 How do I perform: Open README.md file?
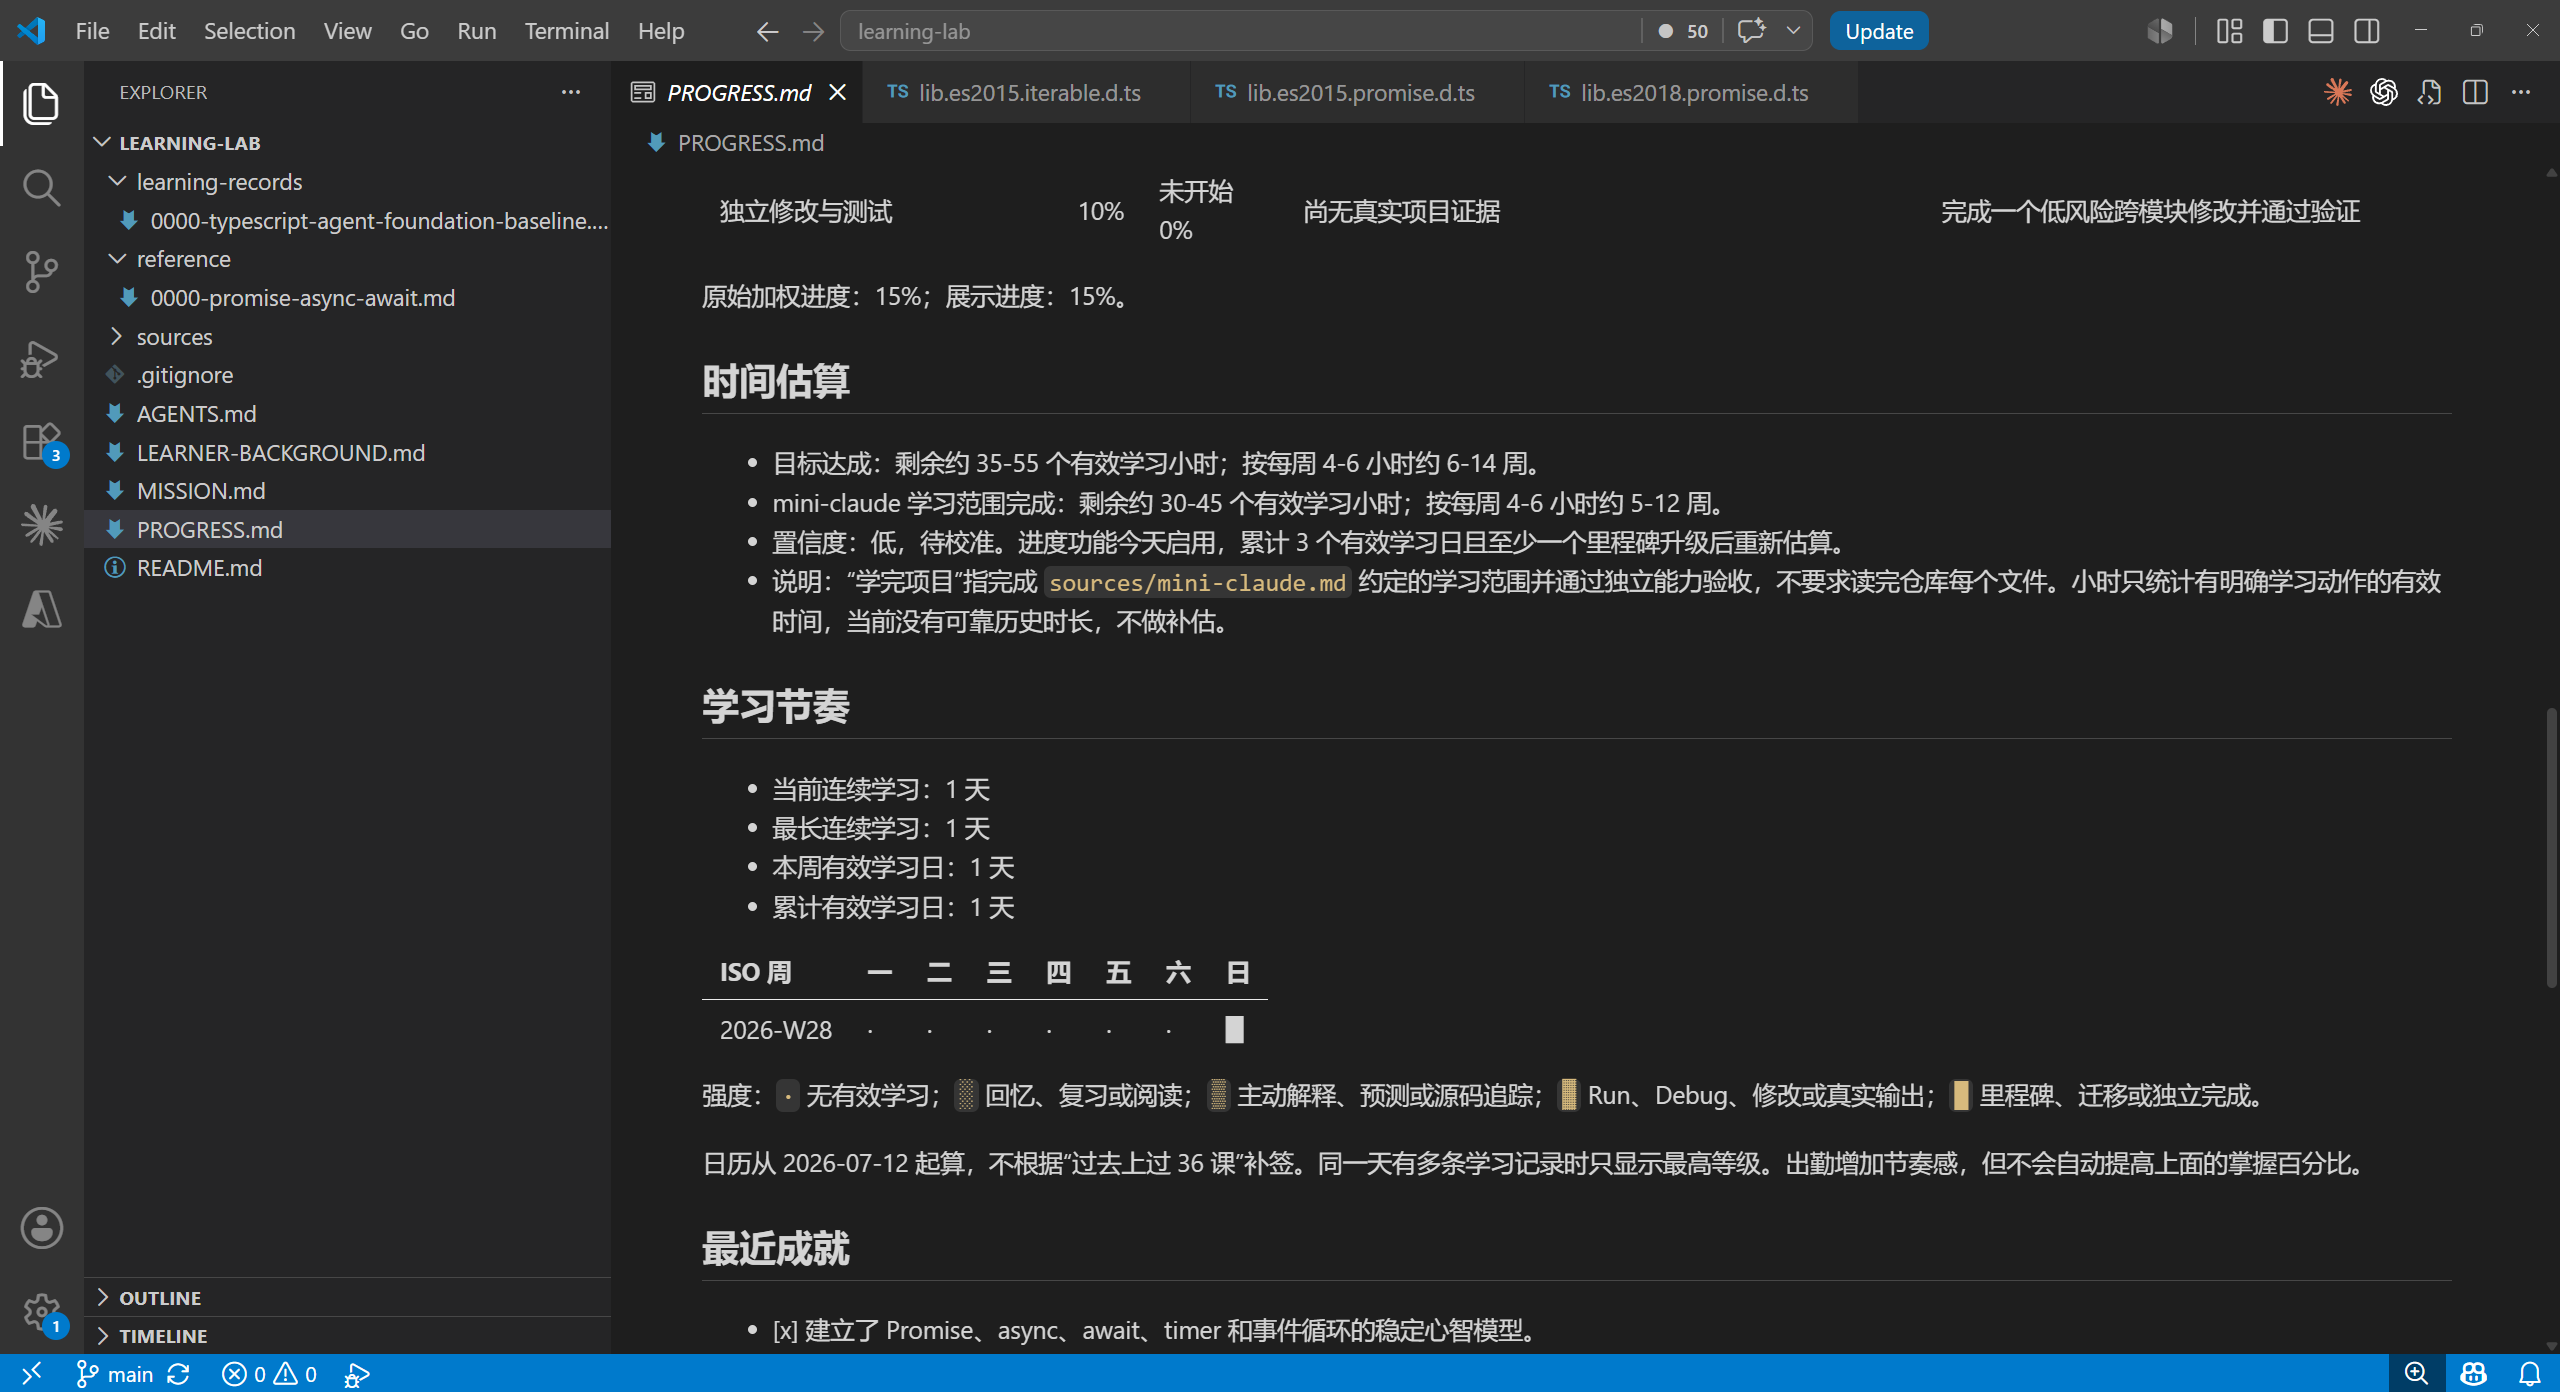347,568
